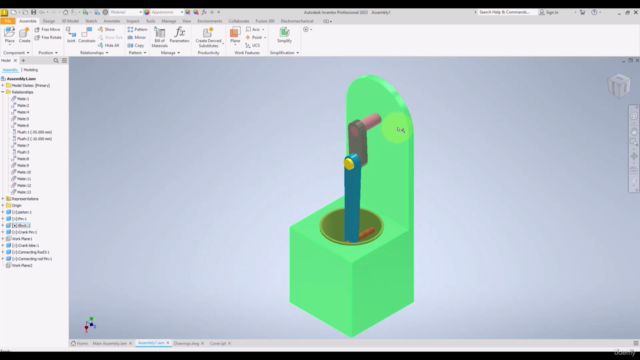This screenshot has width=640, height=360.
Task: Open the Material dropdown
Action: point(126,12)
